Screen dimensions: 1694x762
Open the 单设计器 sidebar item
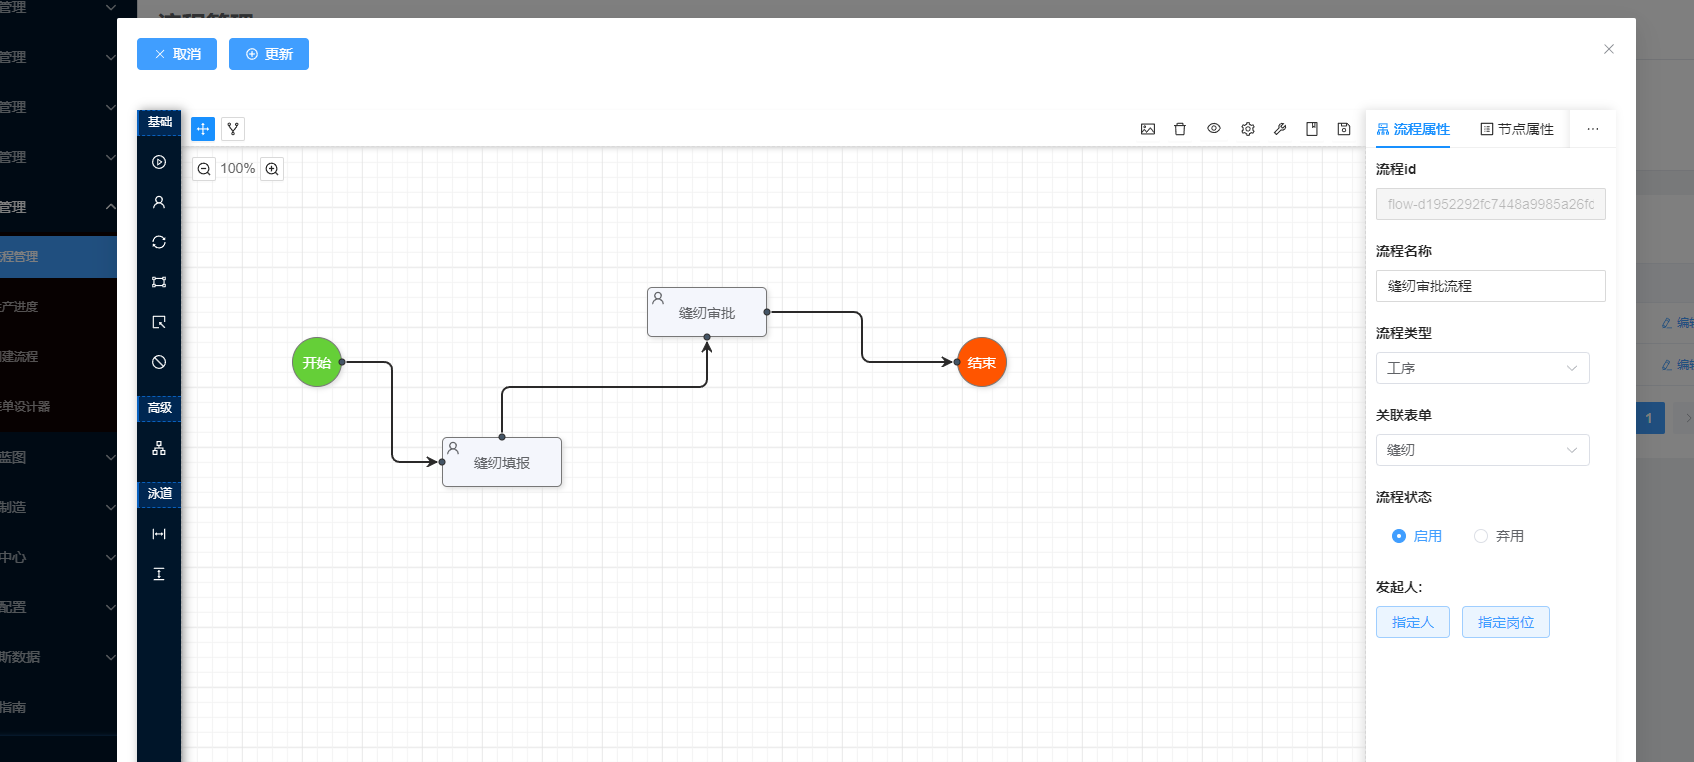(x=58, y=407)
